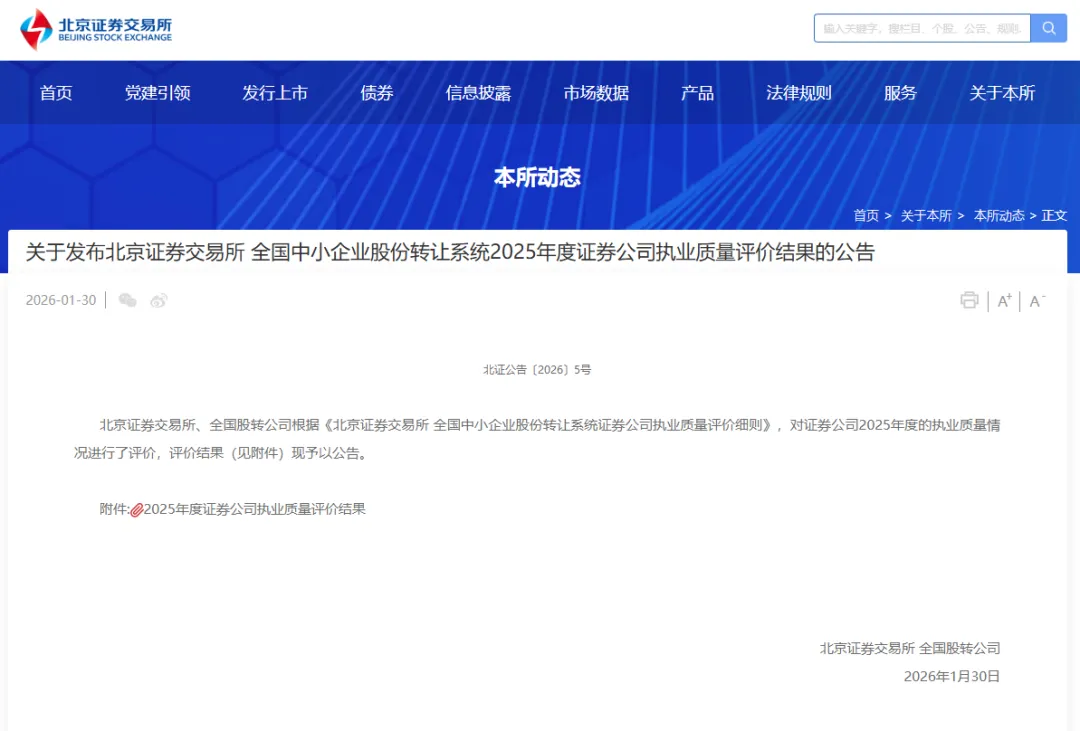Click the Beijing Stock Exchange logo
Image resolution: width=1080 pixels, height=731 pixels.
[x=96, y=29]
